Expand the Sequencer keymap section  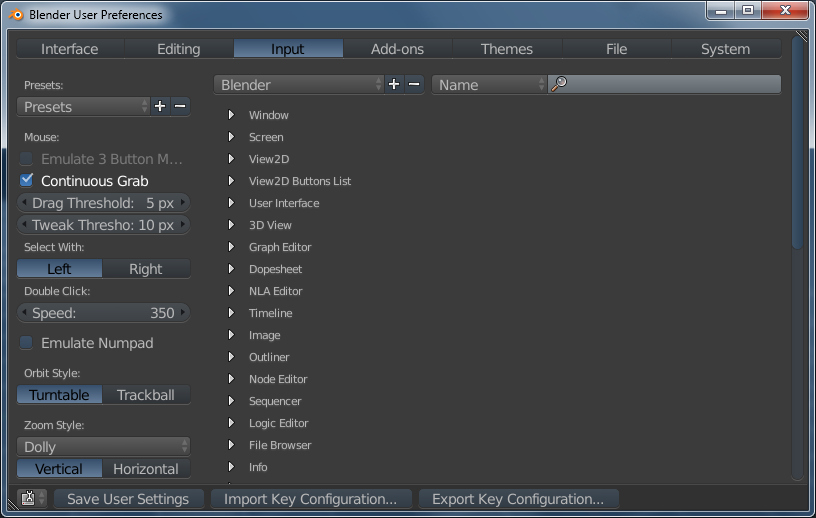(231, 400)
